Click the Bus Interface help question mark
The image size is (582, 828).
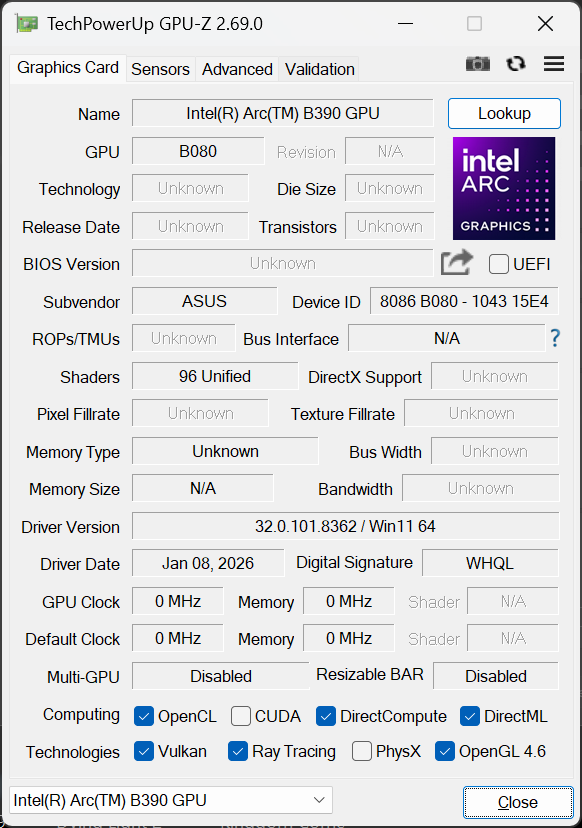(x=555, y=338)
